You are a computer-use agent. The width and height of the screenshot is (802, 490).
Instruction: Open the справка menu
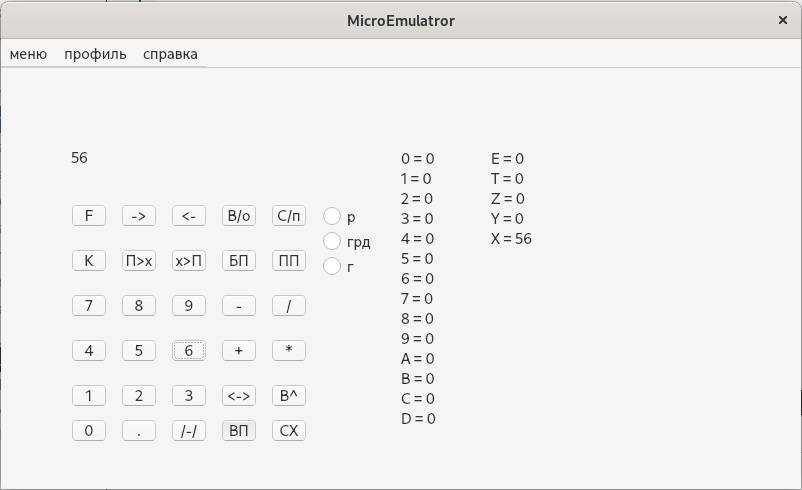pyautogui.click(x=170, y=54)
